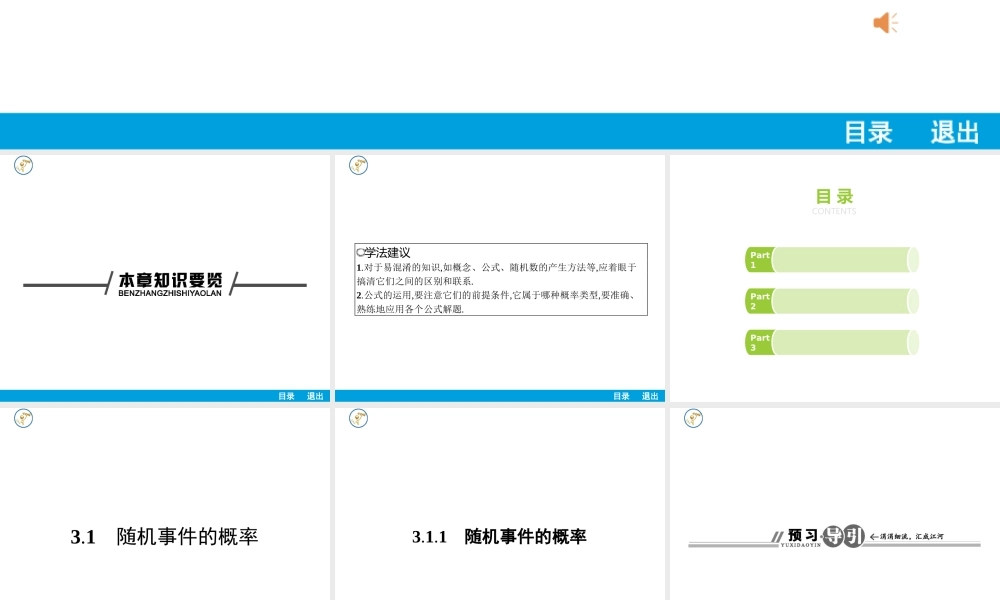Click the green 目录 heading on the contents slide
This screenshot has width=1000, height=600.
click(x=834, y=196)
